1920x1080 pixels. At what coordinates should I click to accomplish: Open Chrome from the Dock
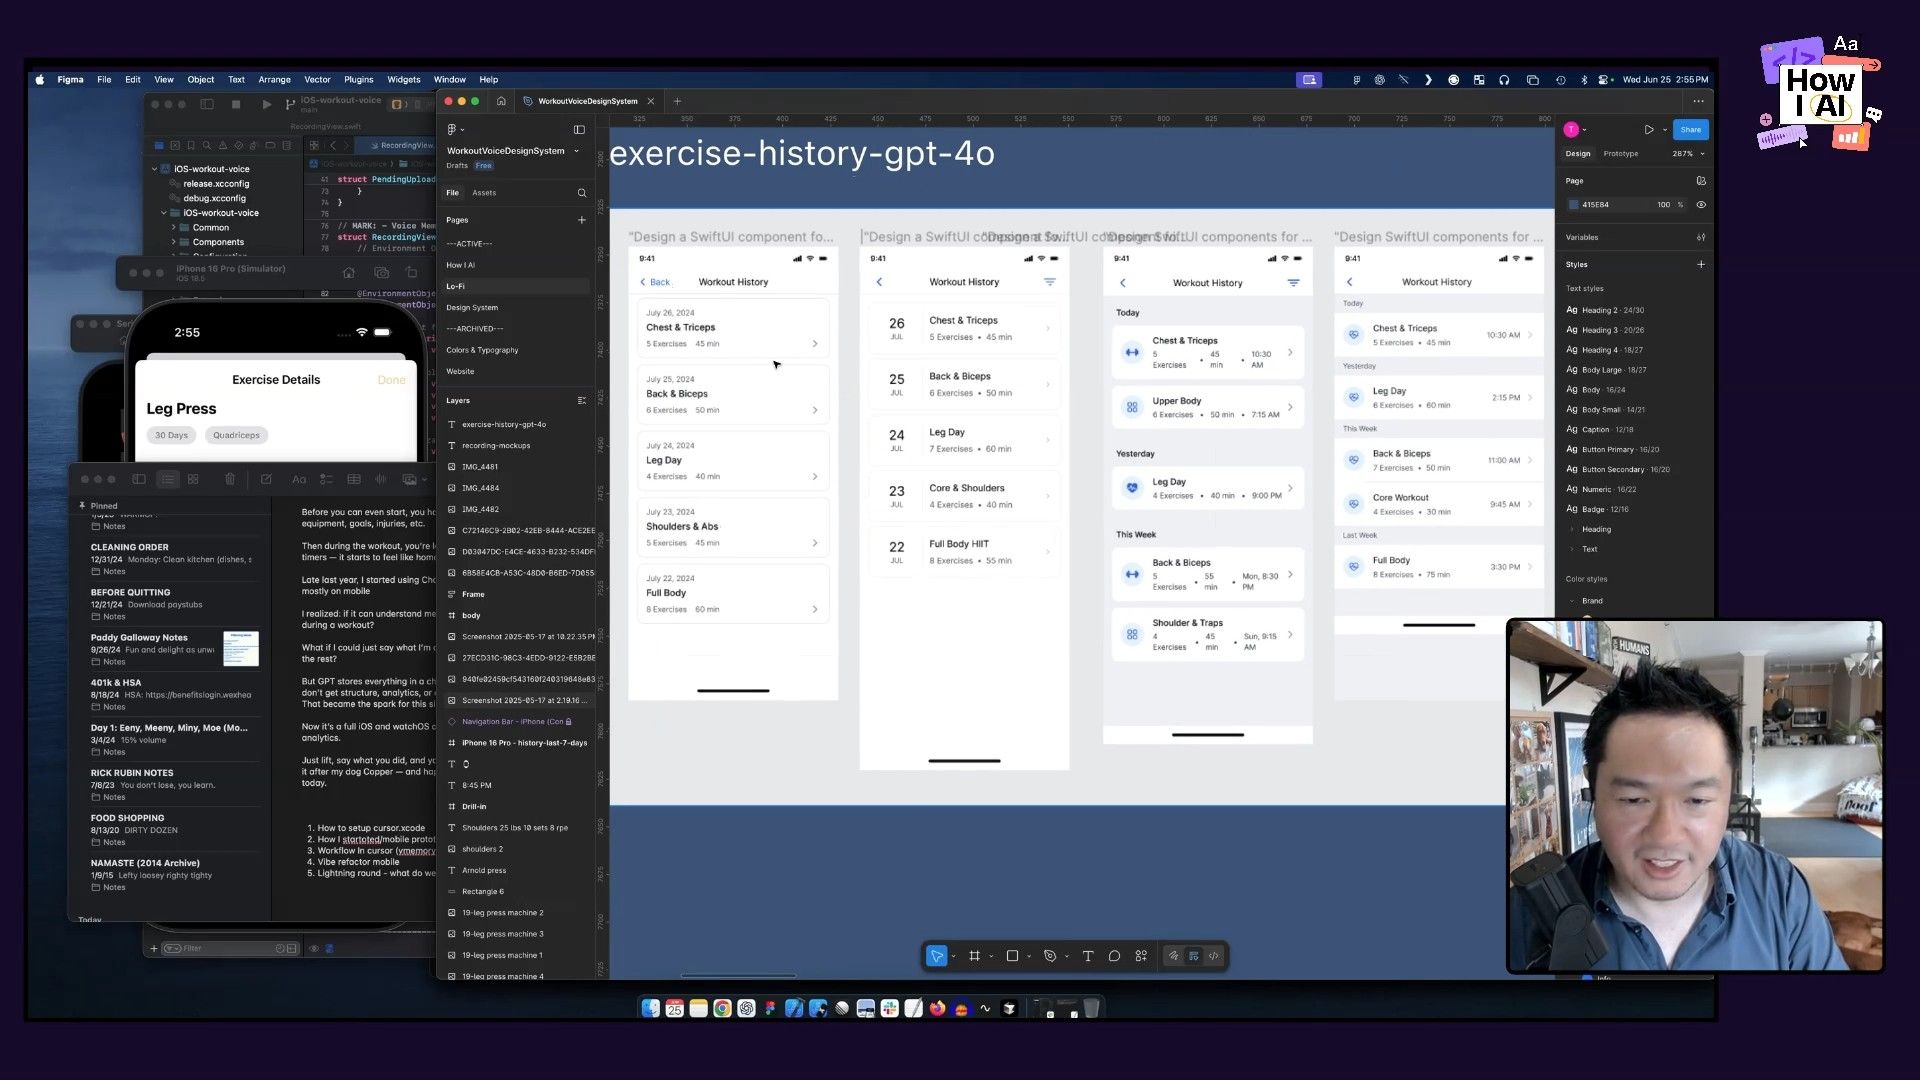tap(722, 1008)
